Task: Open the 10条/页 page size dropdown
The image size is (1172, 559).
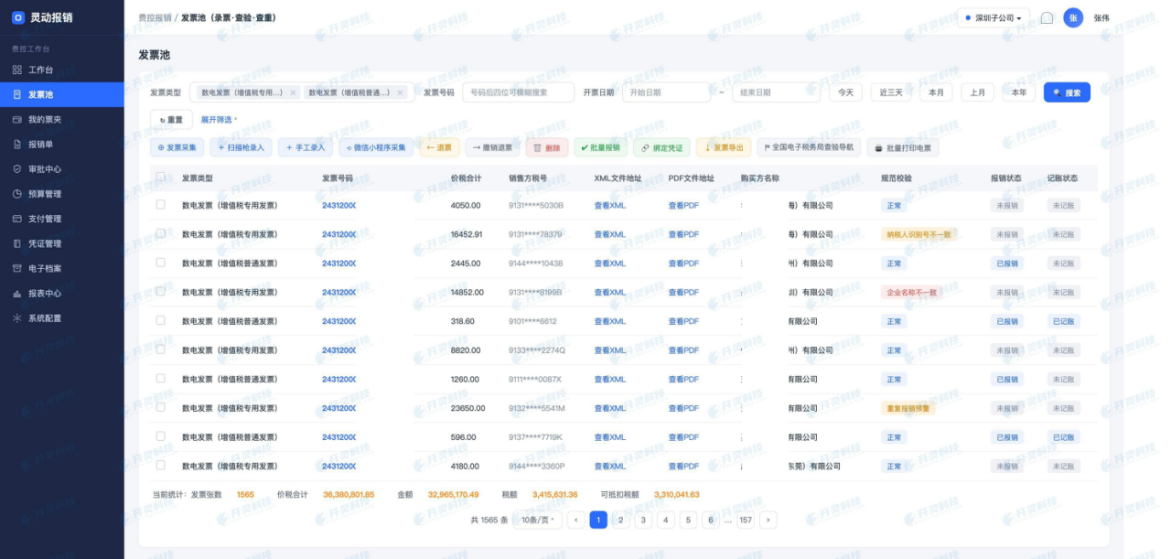Action: pyautogui.click(x=537, y=520)
